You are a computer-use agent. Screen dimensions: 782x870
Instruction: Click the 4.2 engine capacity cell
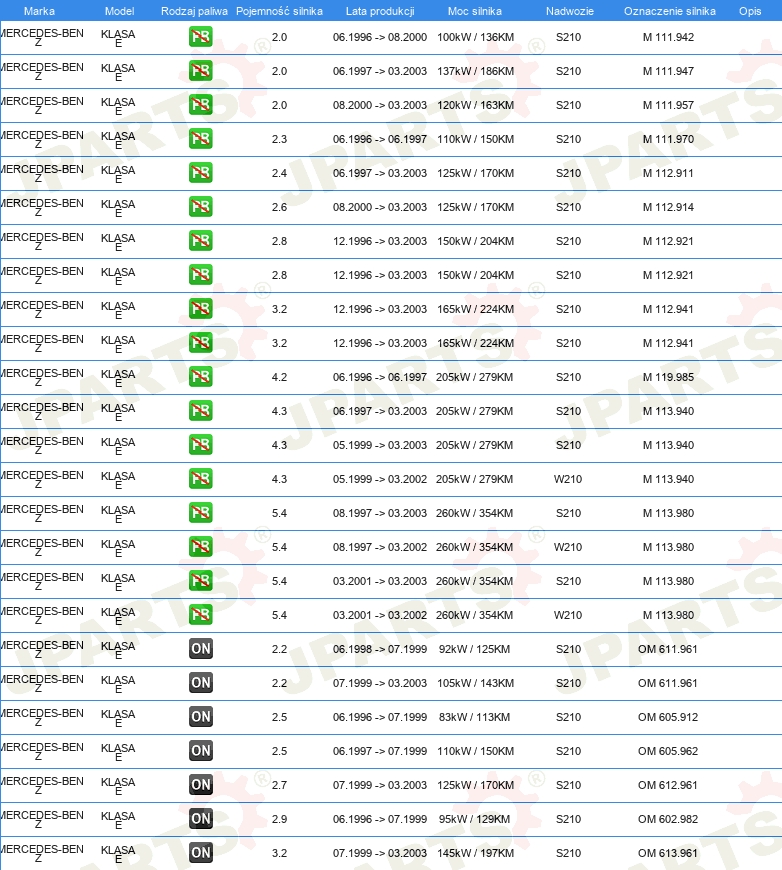point(279,377)
